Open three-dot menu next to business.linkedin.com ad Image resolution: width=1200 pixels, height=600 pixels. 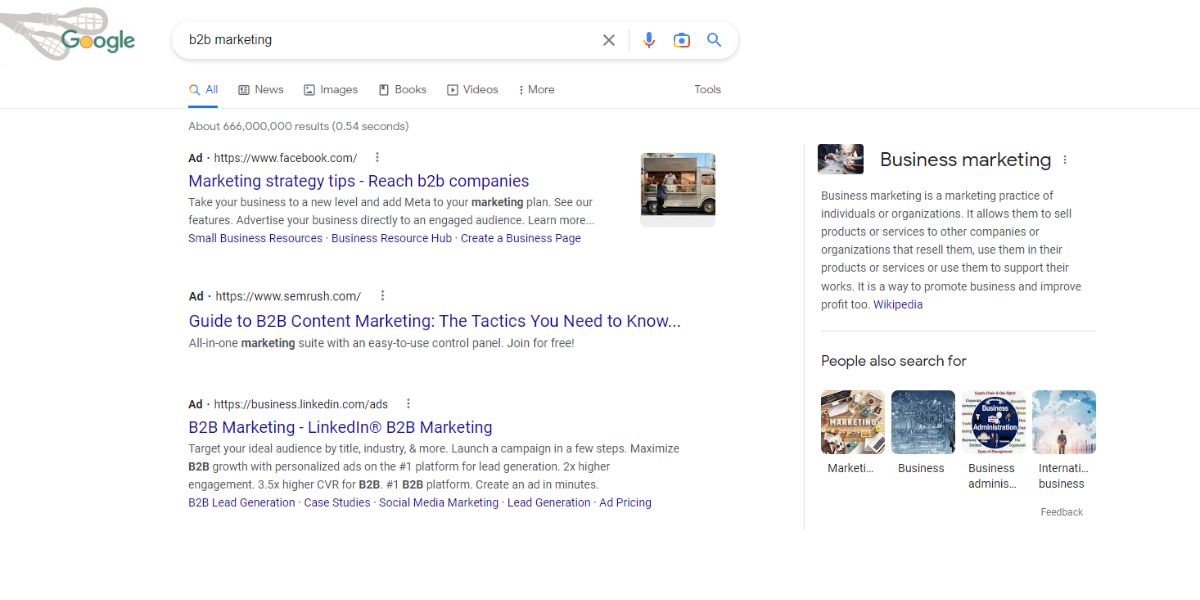coord(408,404)
